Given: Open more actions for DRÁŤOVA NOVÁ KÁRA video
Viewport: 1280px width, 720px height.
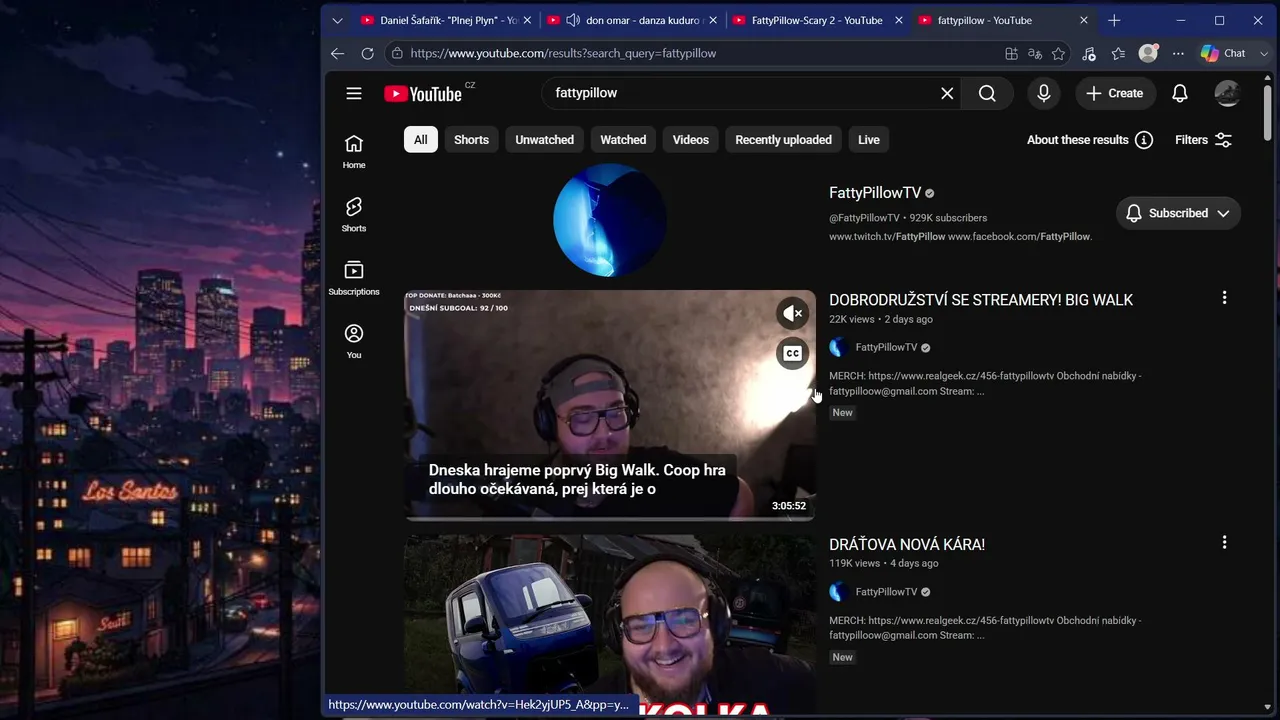Looking at the screenshot, I should coord(1224,542).
